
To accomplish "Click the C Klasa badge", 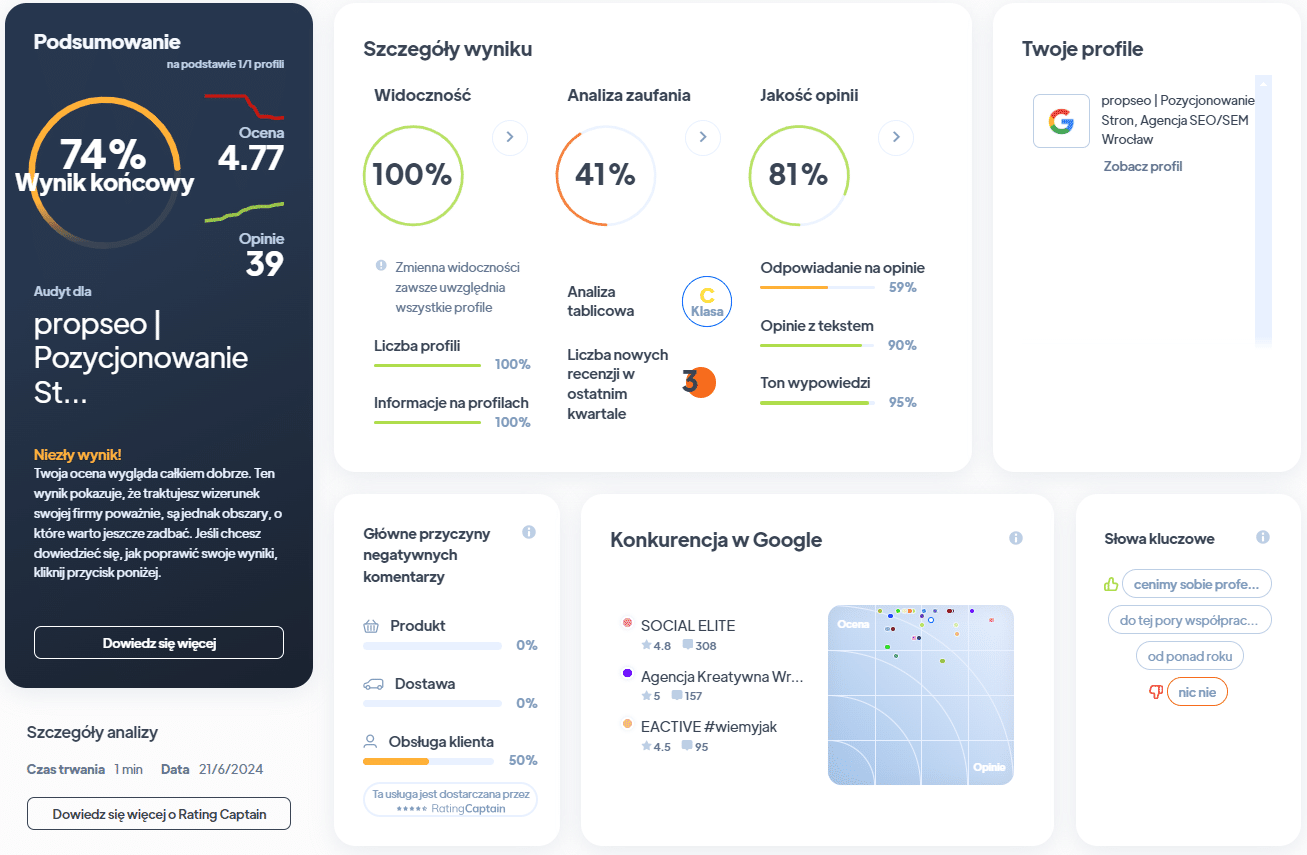I will tap(707, 302).
